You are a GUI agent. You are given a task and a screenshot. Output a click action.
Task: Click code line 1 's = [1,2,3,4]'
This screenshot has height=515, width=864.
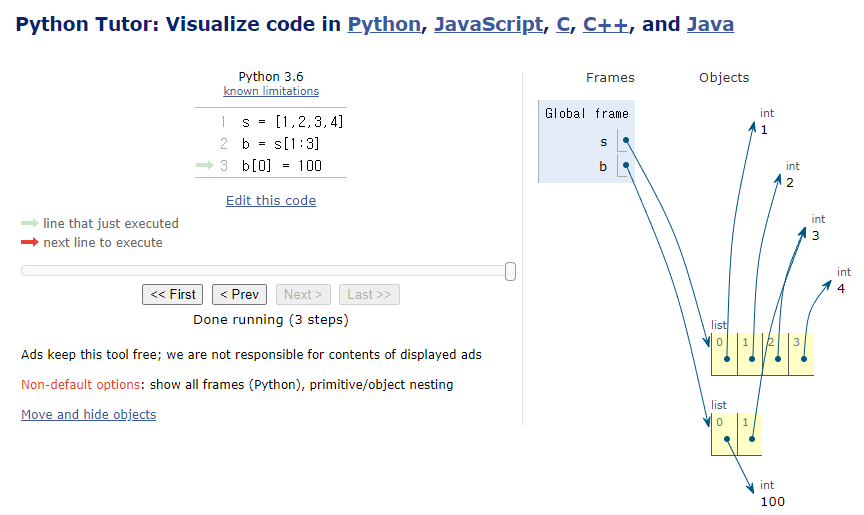click(293, 122)
